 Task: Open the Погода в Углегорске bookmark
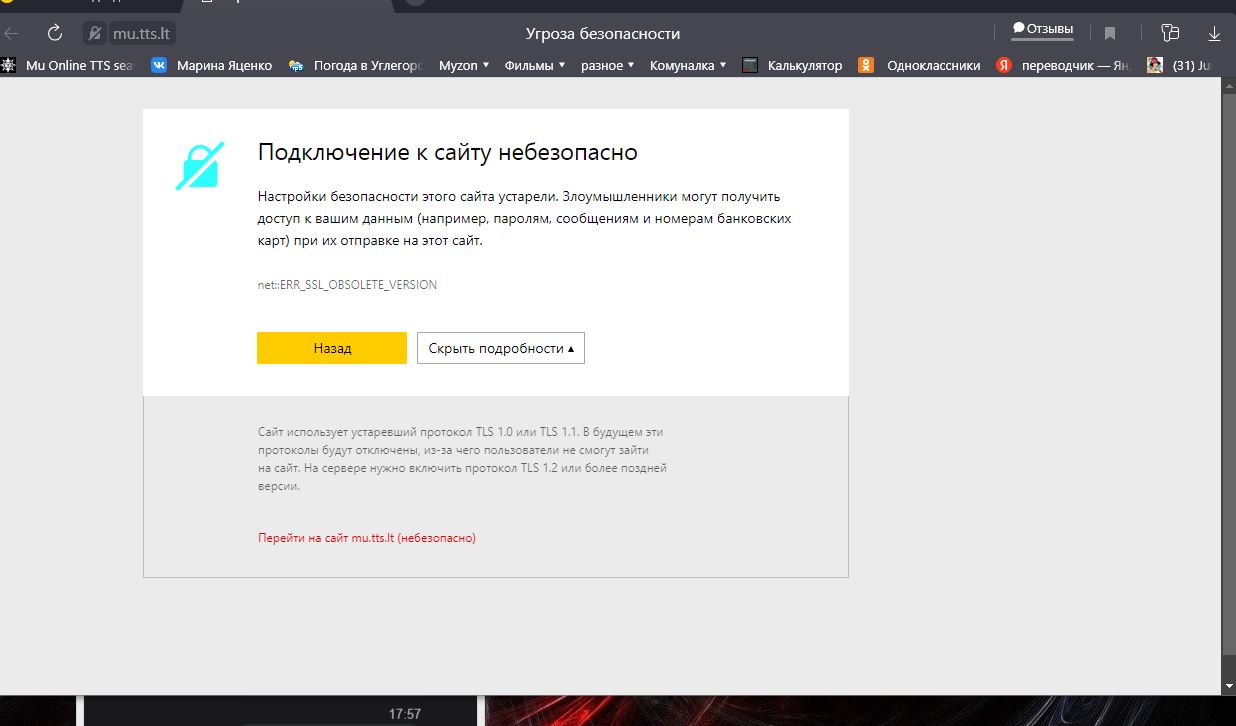(355, 65)
